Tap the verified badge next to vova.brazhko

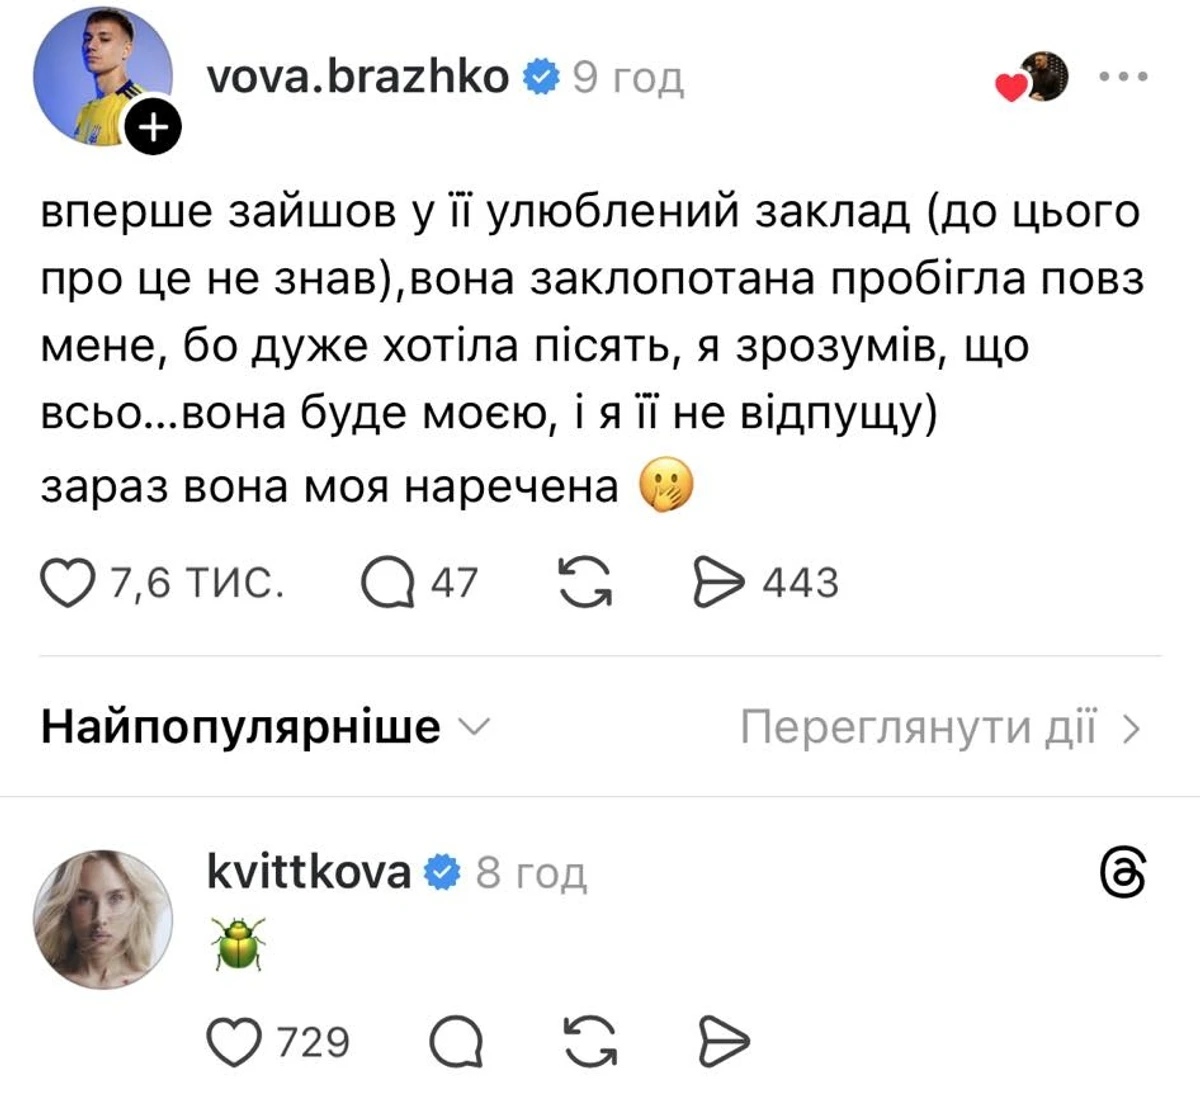(x=541, y=73)
